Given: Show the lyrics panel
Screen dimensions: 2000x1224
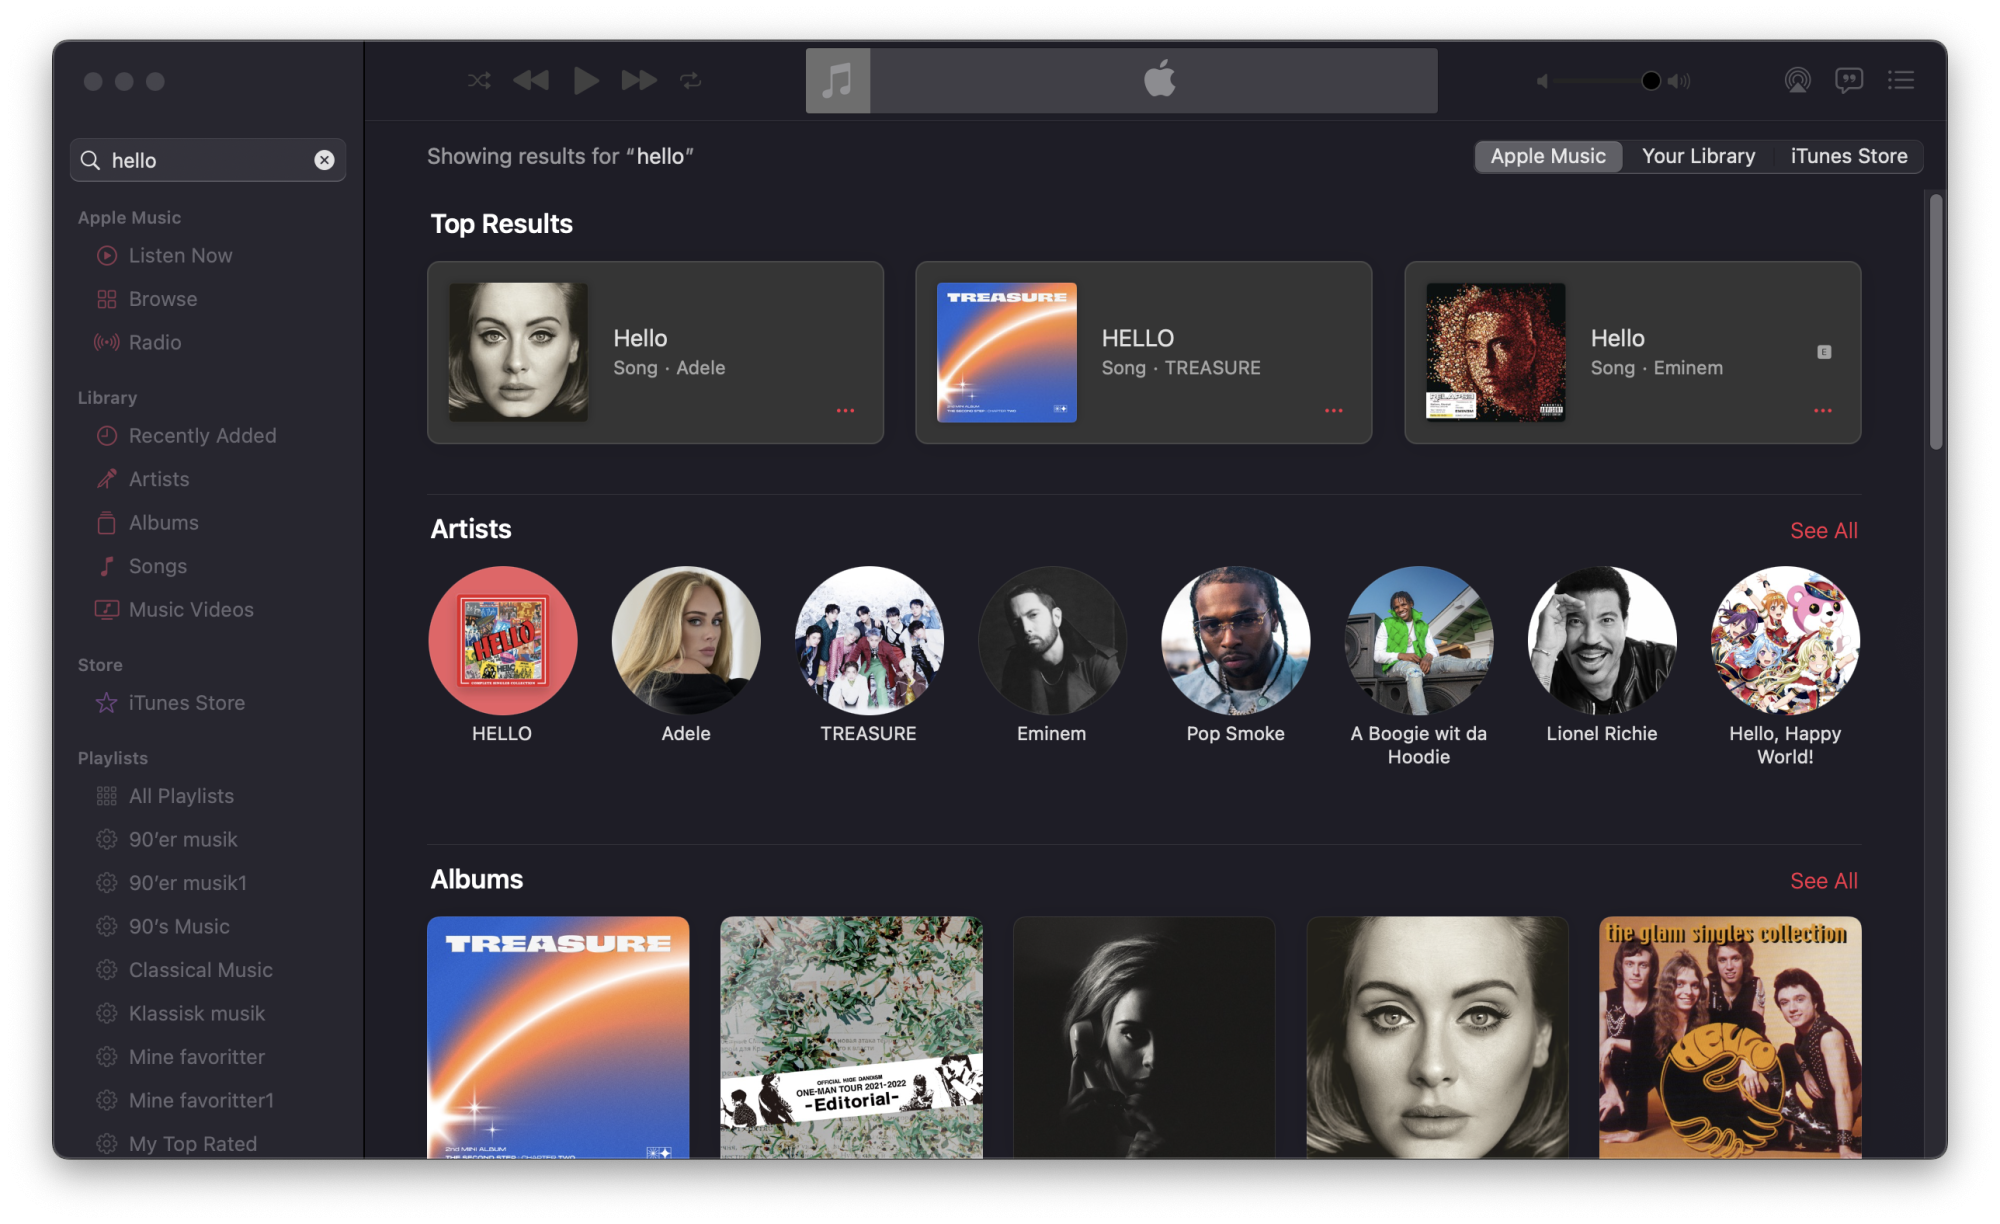Looking at the screenshot, I should 1849,80.
